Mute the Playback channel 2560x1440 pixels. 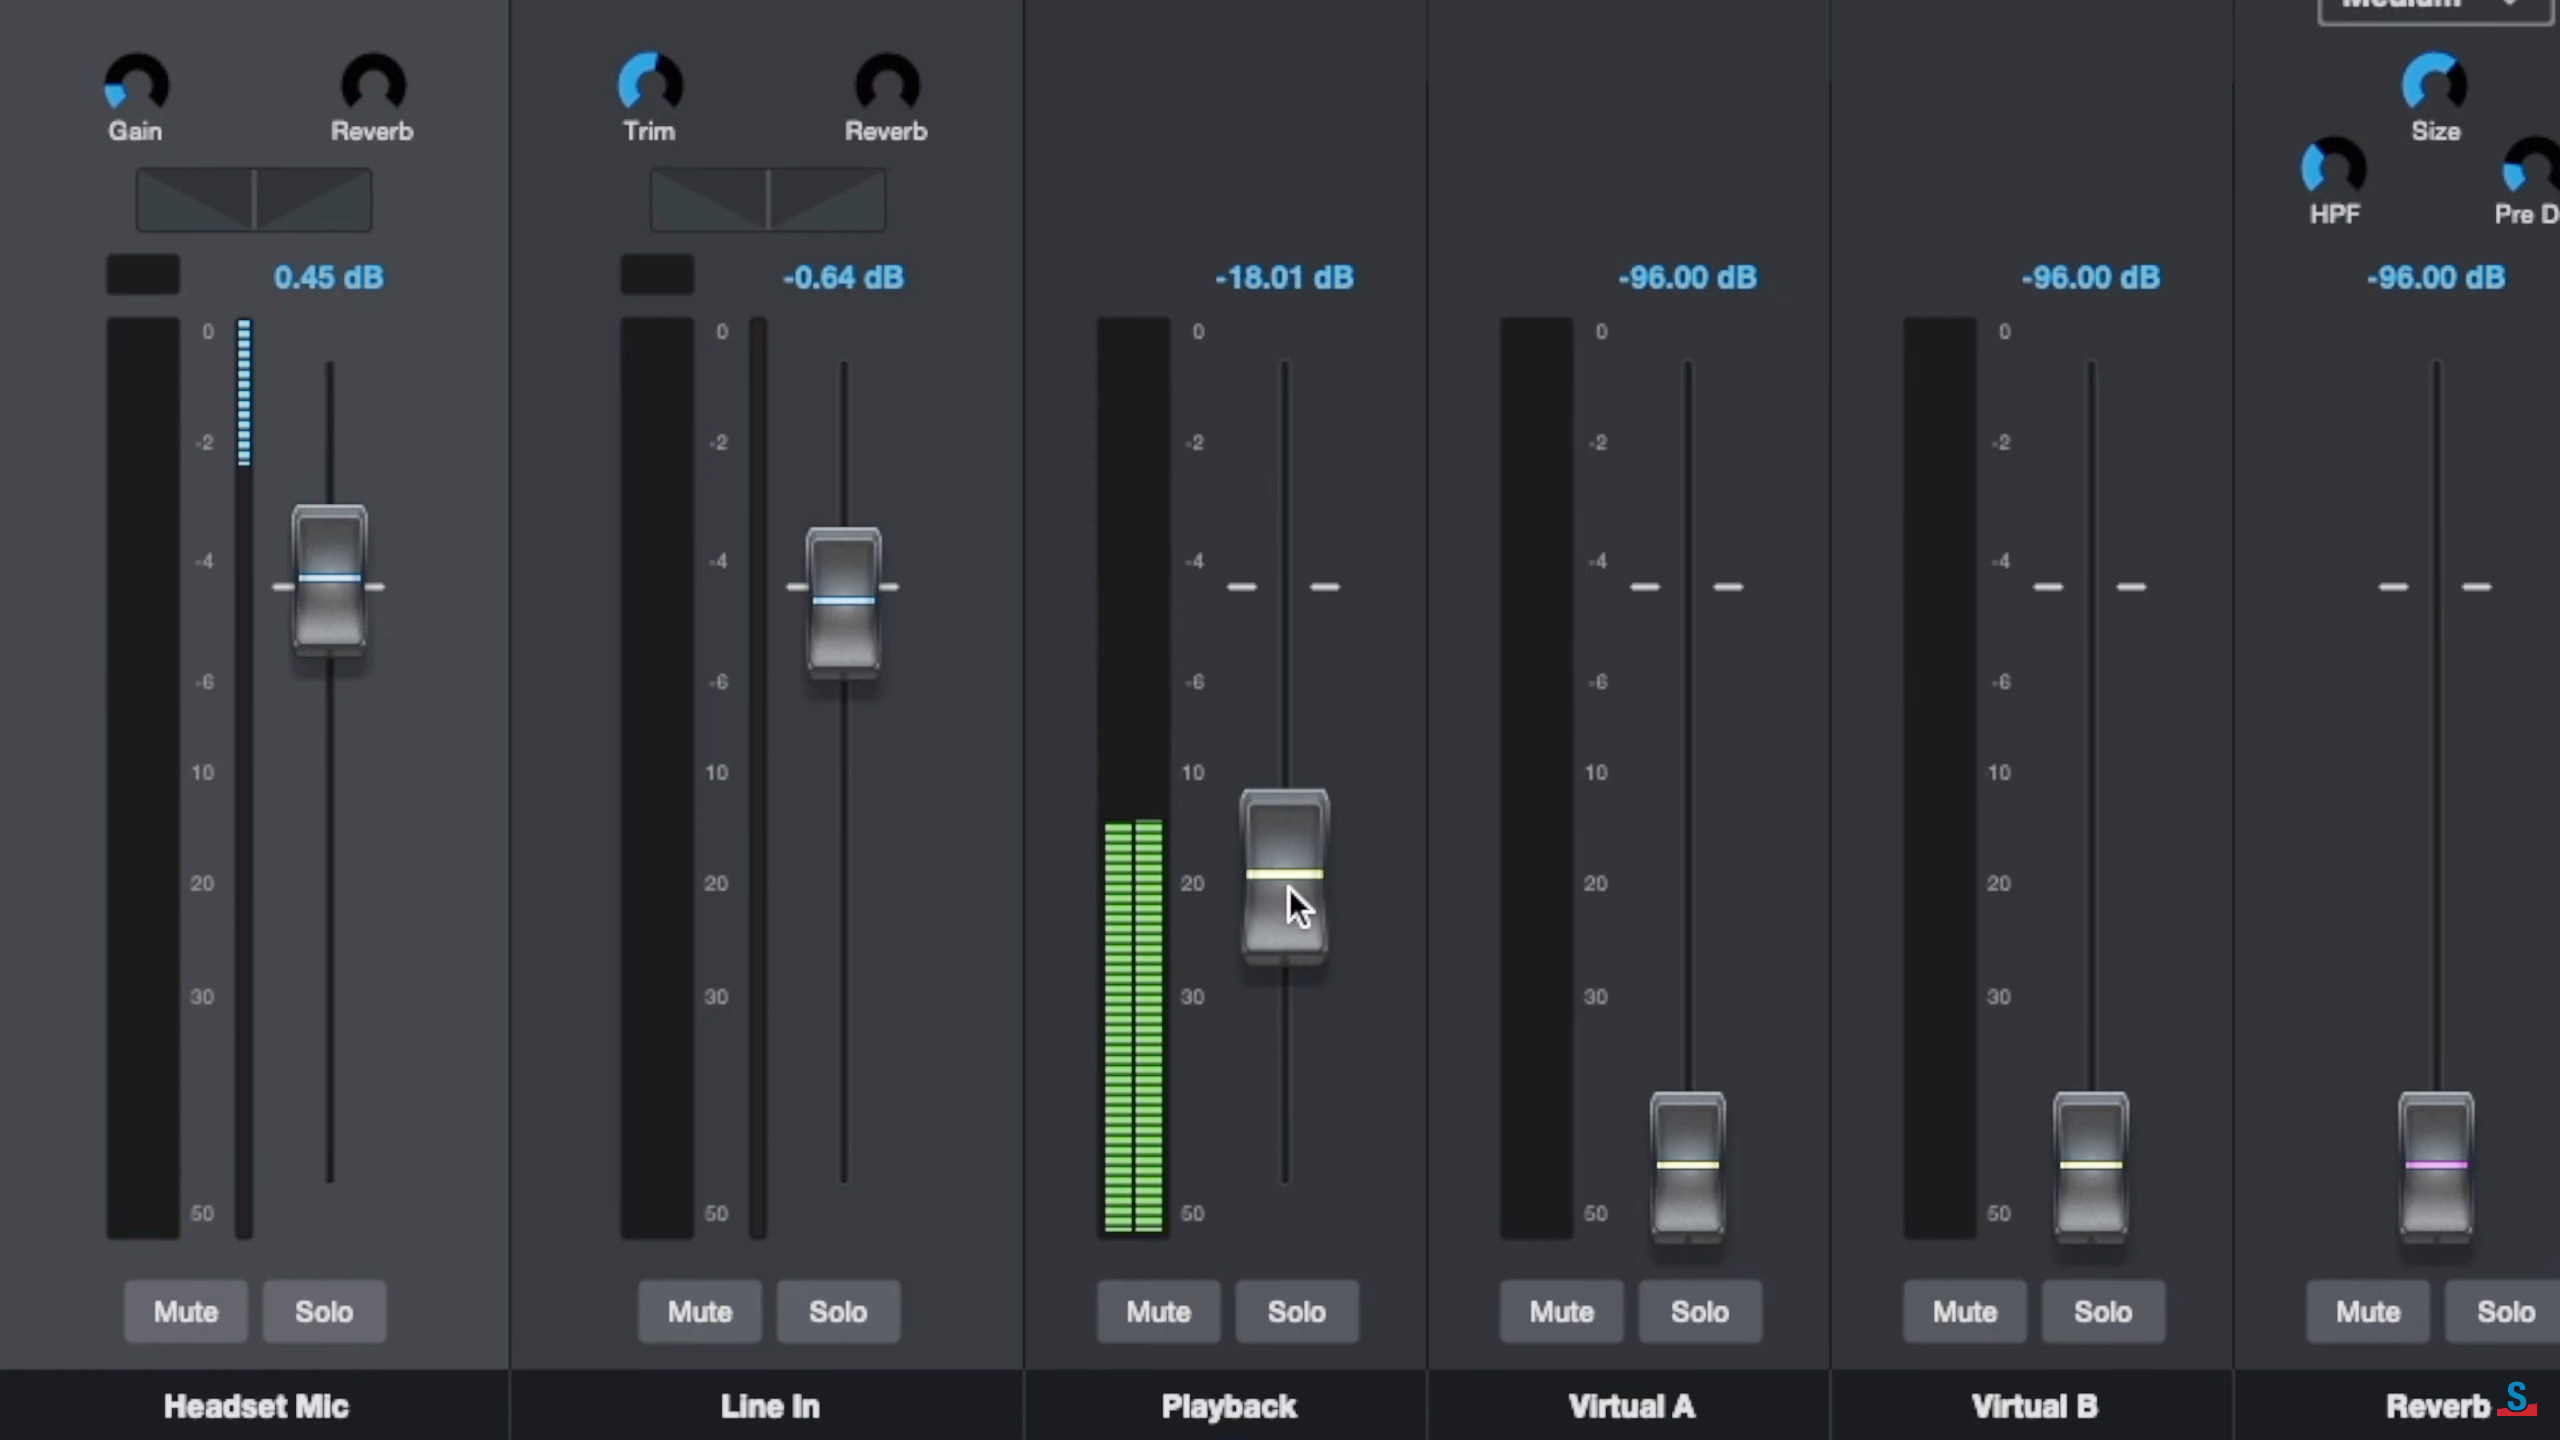pyautogui.click(x=1158, y=1311)
